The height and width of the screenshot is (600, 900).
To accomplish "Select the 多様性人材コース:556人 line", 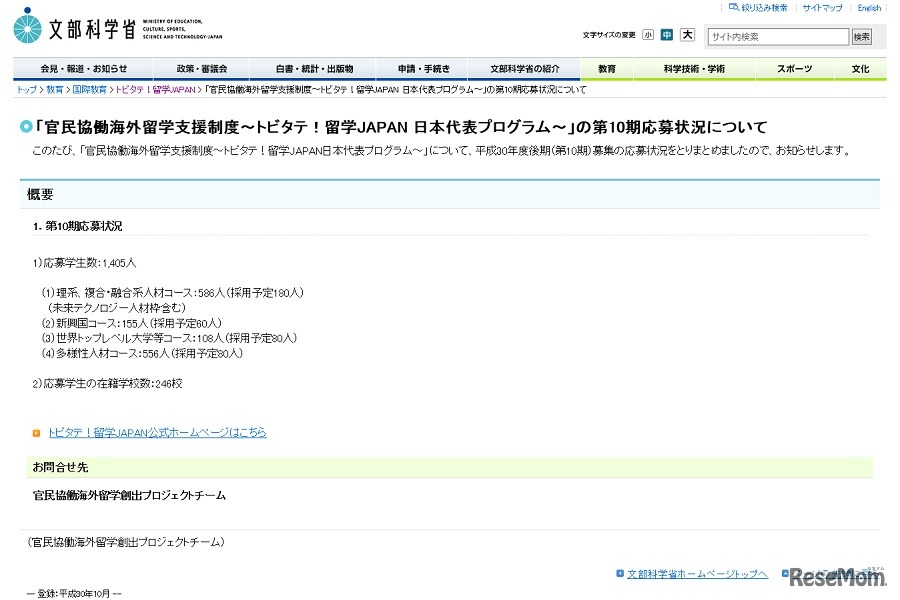I will [x=142, y=353].
